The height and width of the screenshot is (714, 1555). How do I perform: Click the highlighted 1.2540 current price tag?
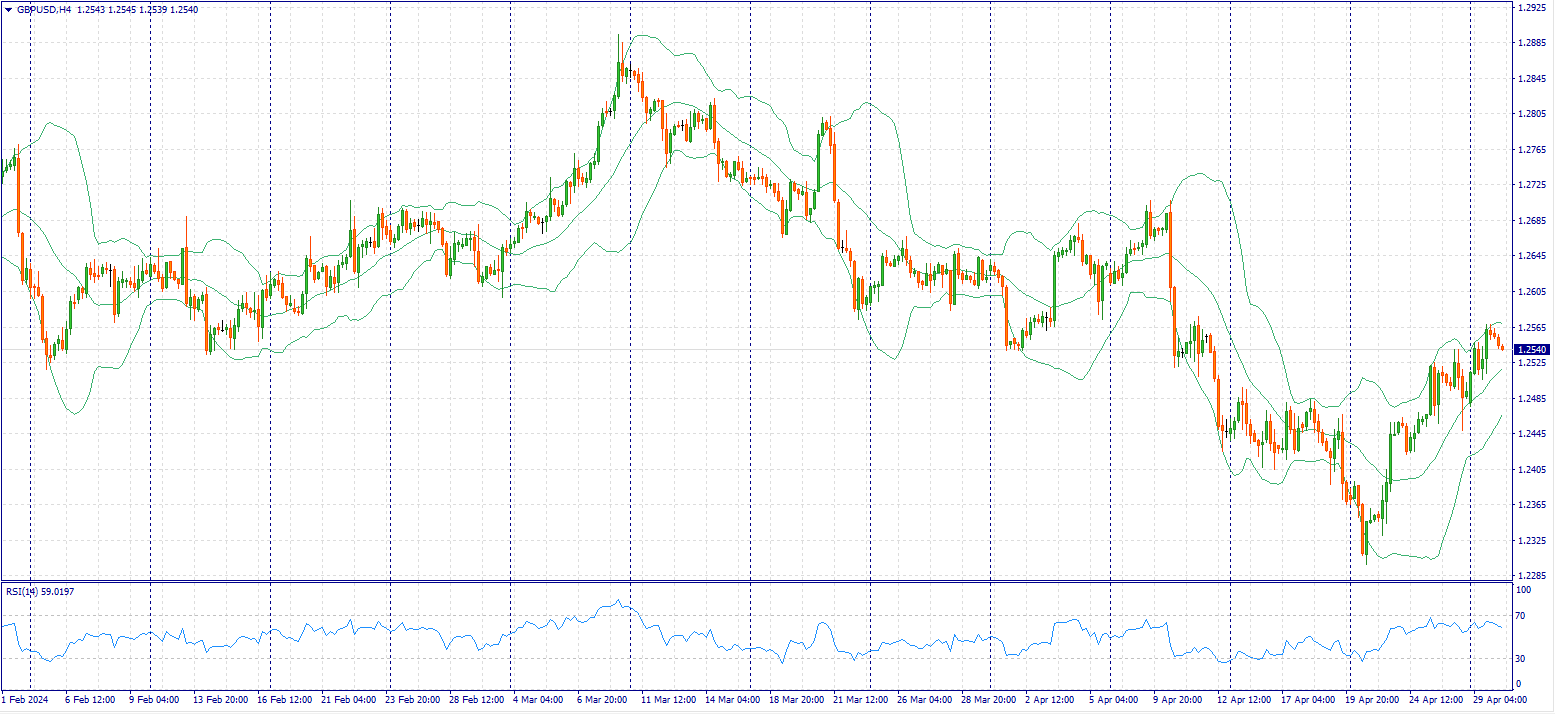pyautogui.click(x=1531, y=350)
